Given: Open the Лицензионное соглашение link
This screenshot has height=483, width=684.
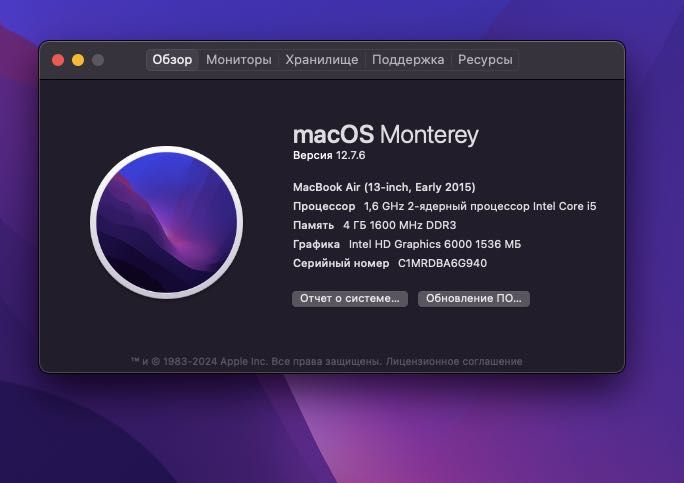Looking at the screenshot, I should coord(454,361).
